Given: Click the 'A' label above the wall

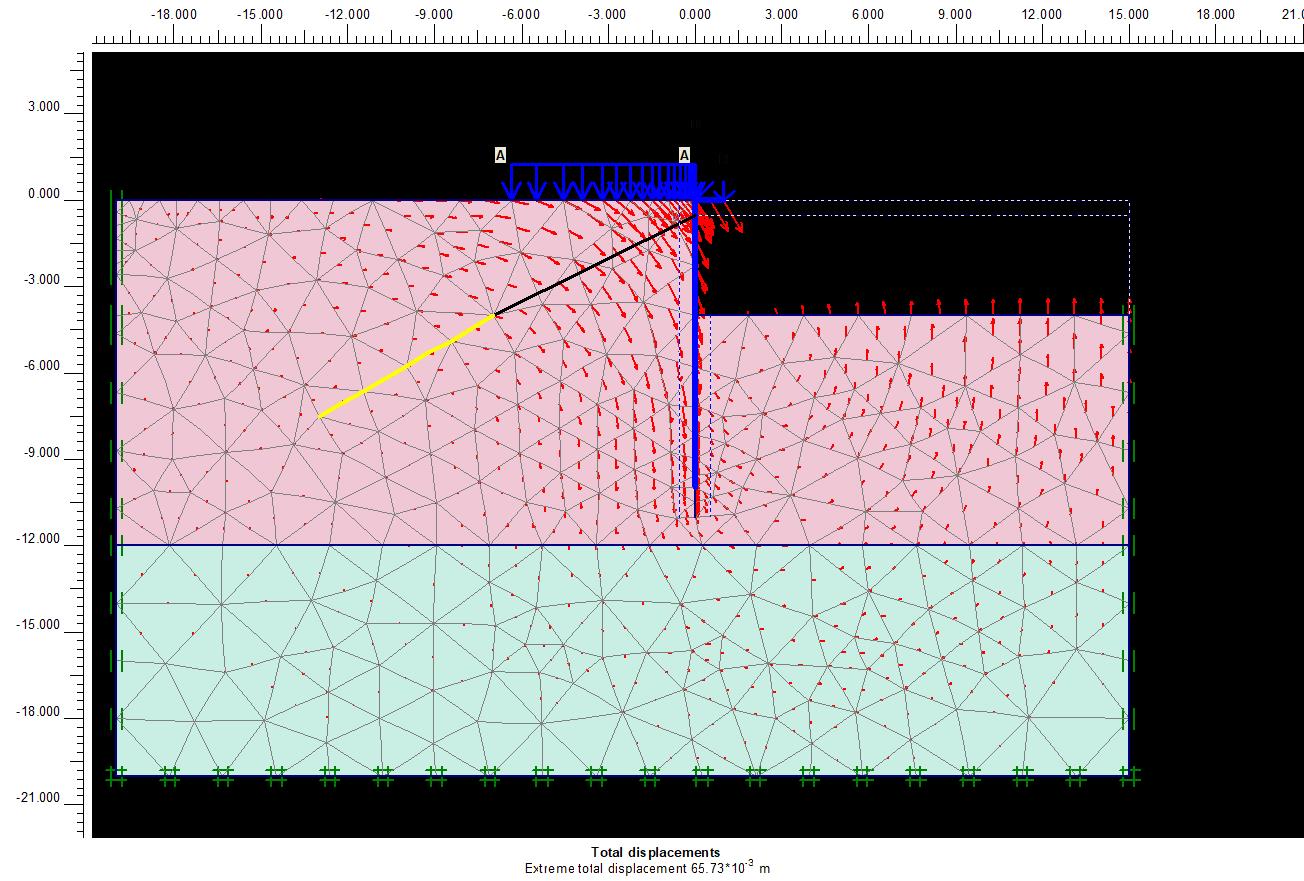Looking at the screenshot, I should [x=684, y=155].
